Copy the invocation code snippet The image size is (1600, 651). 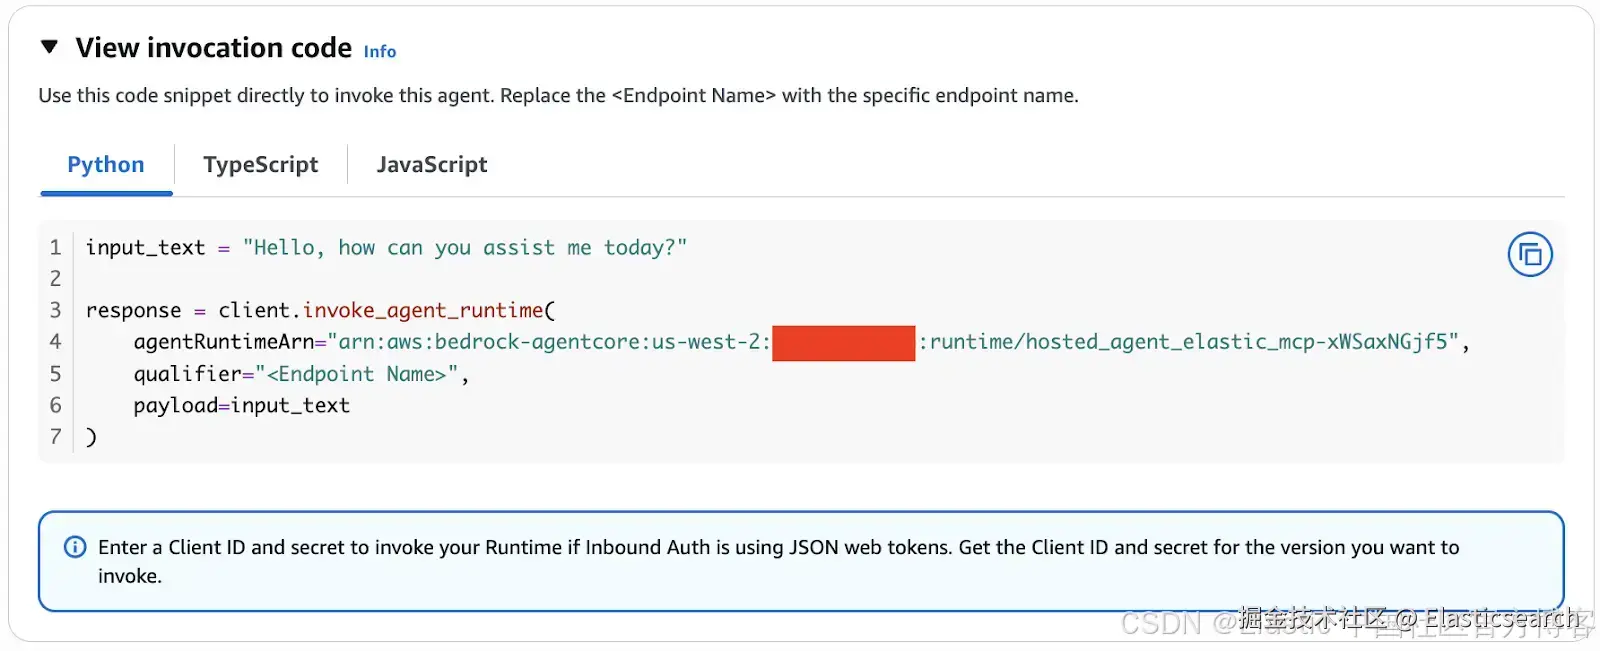click(1529, 255)
